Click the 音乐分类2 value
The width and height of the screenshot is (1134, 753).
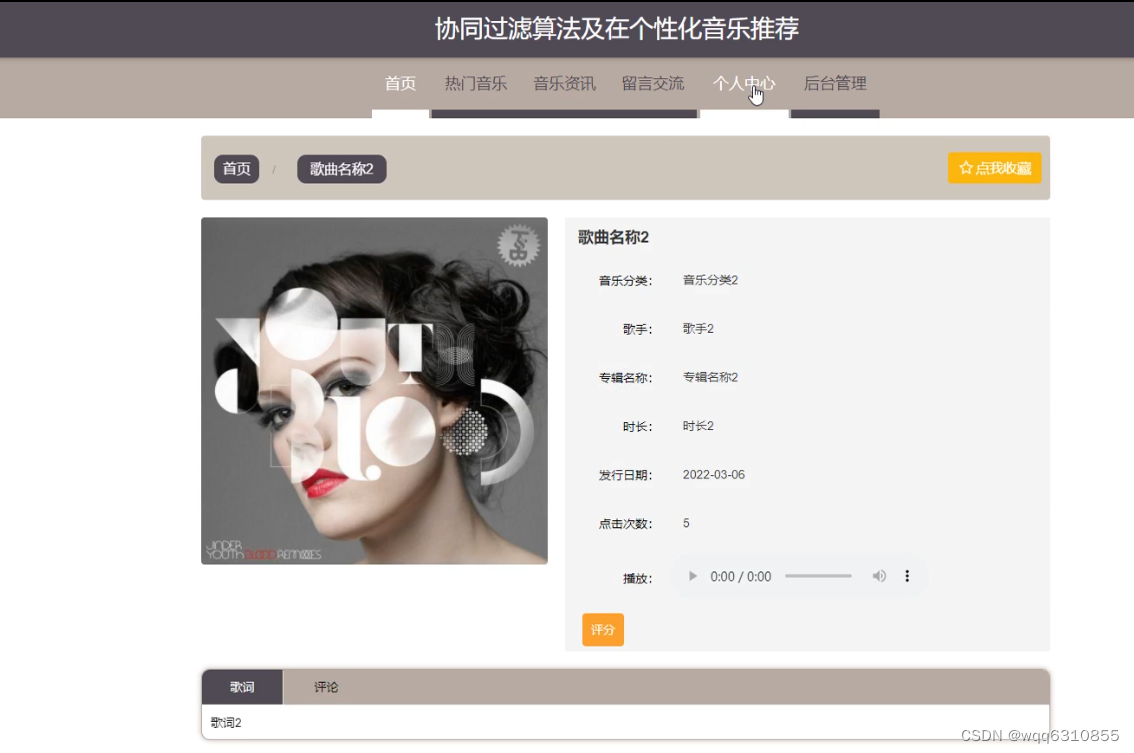[710, 280]
